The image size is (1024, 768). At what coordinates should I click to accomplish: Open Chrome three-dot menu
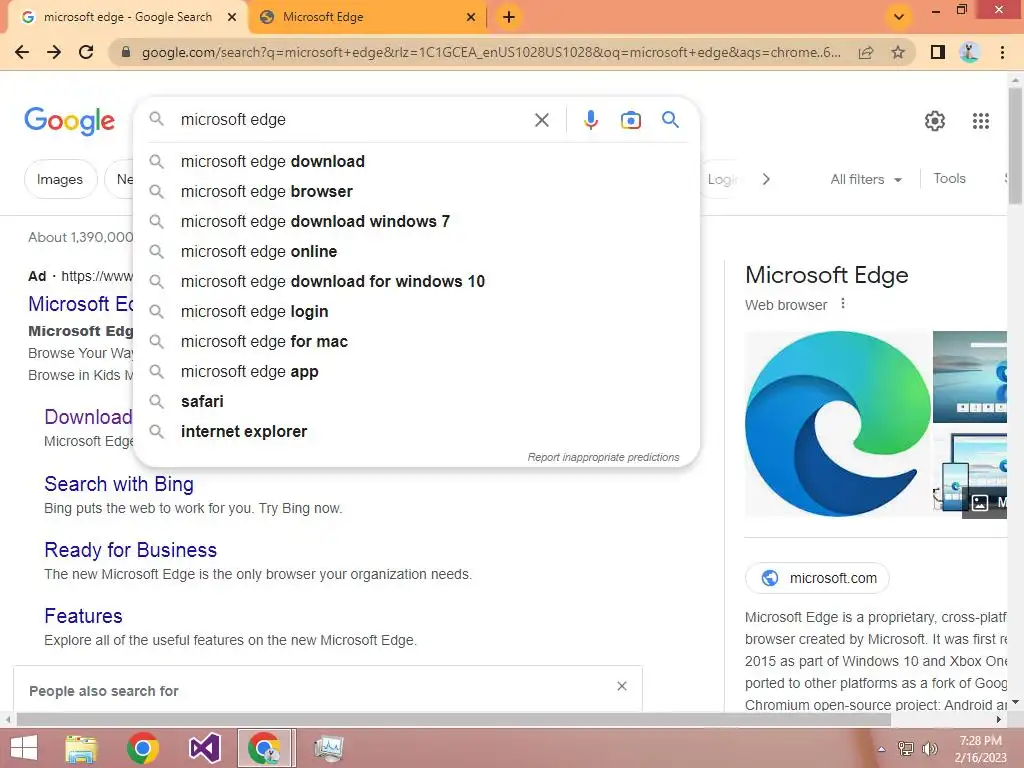pyautogui.click(x=1002, y=52)
